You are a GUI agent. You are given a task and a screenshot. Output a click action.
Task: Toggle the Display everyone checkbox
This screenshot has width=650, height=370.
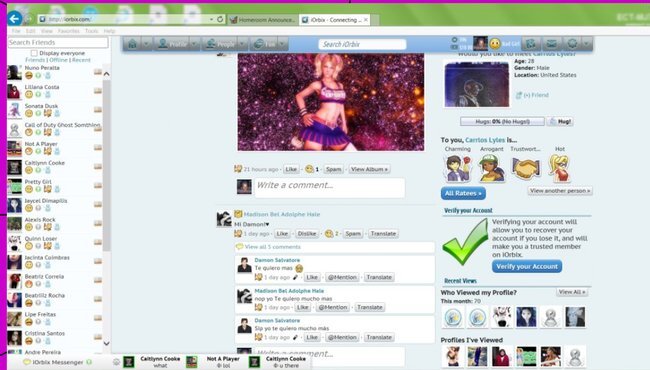click(x=34, y=53)
